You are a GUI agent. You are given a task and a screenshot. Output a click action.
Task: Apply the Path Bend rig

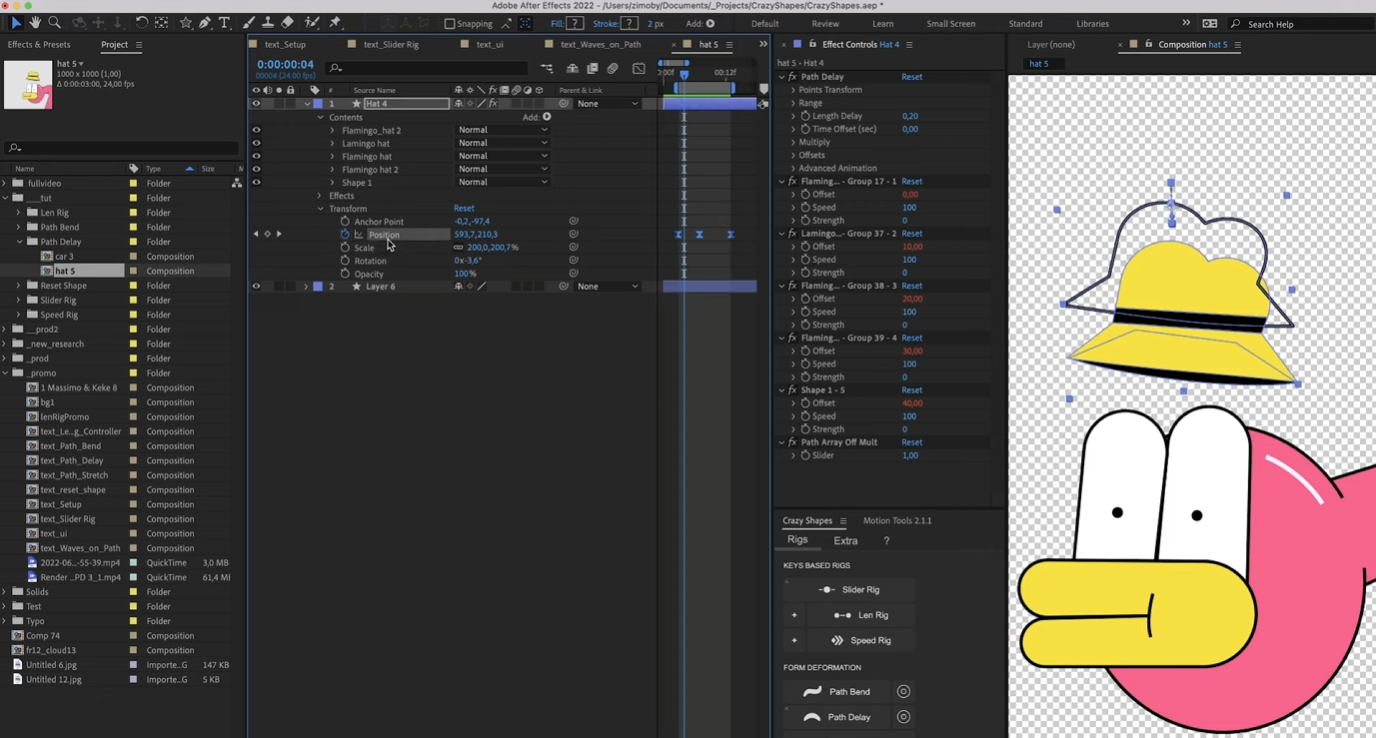(x=843, y=691)
